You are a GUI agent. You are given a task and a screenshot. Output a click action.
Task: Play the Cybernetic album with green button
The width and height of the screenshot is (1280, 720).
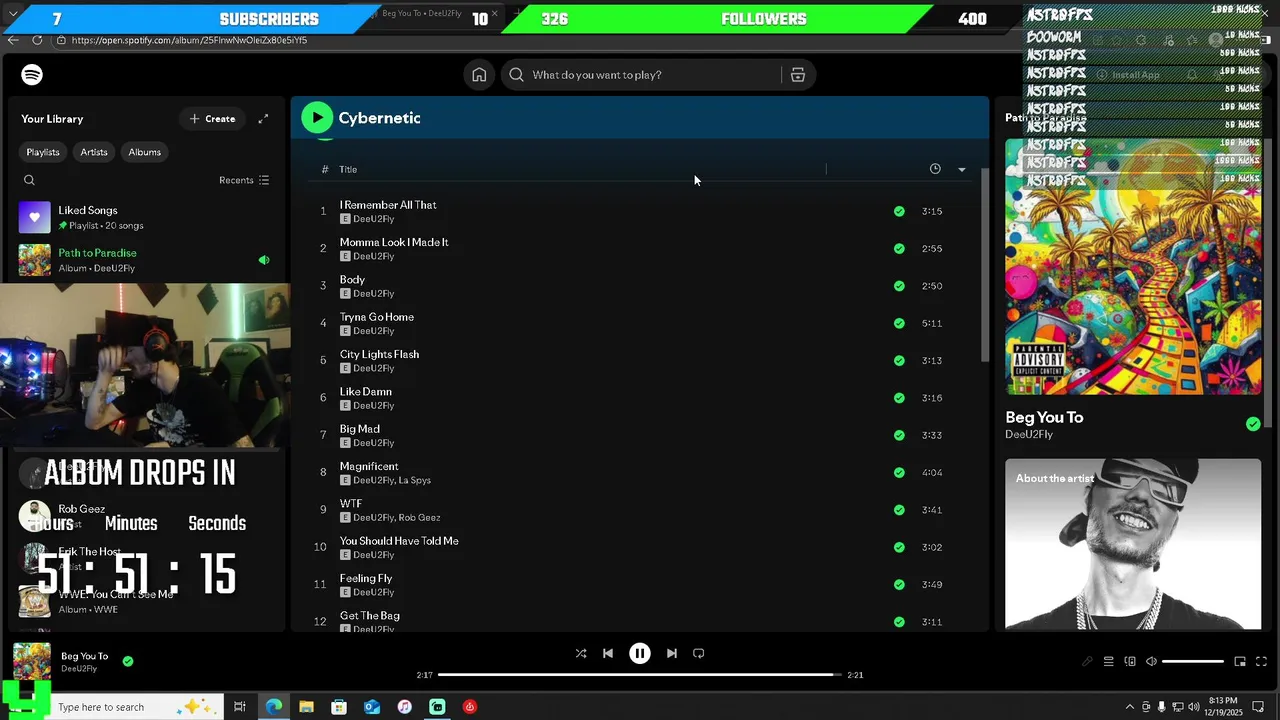(x=317, y=118)
